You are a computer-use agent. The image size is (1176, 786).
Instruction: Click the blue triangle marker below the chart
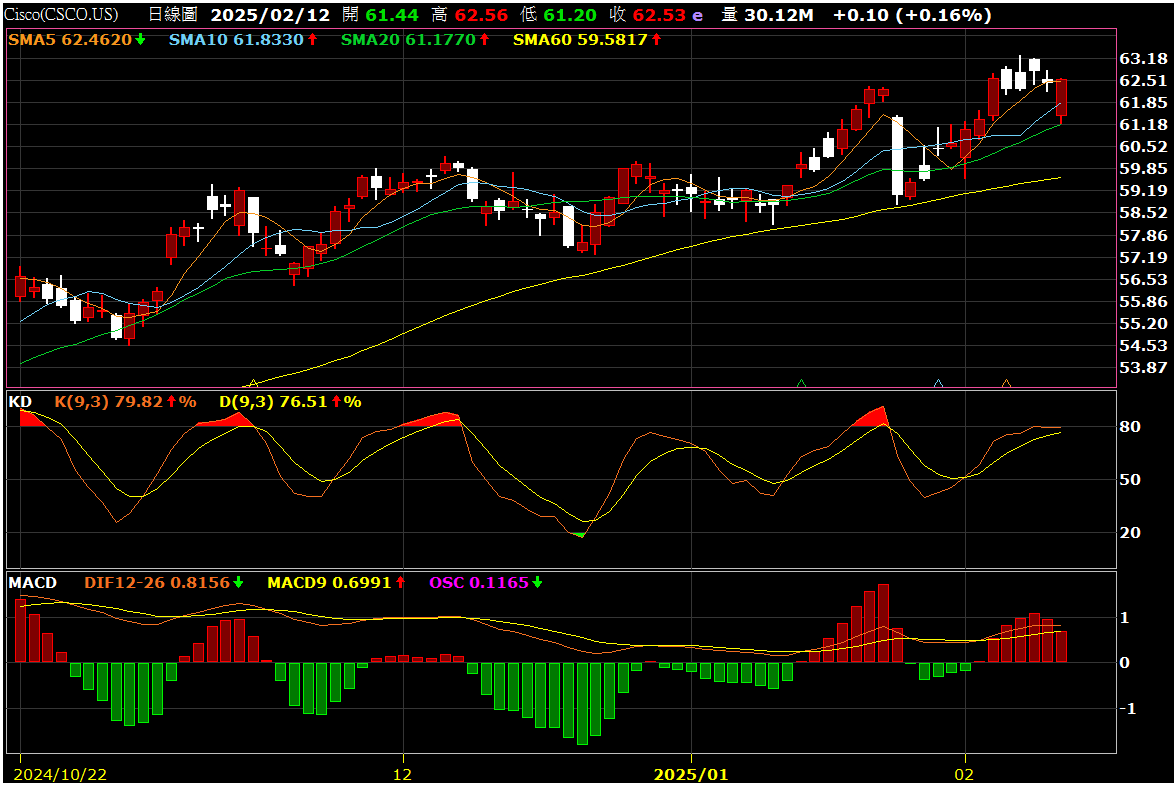tap(938, 383)
